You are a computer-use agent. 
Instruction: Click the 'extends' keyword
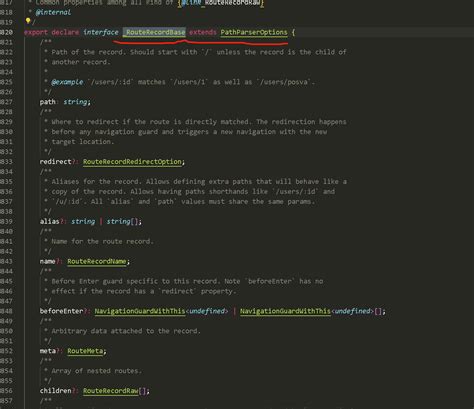pyautogui.click(x=203, y=32)
